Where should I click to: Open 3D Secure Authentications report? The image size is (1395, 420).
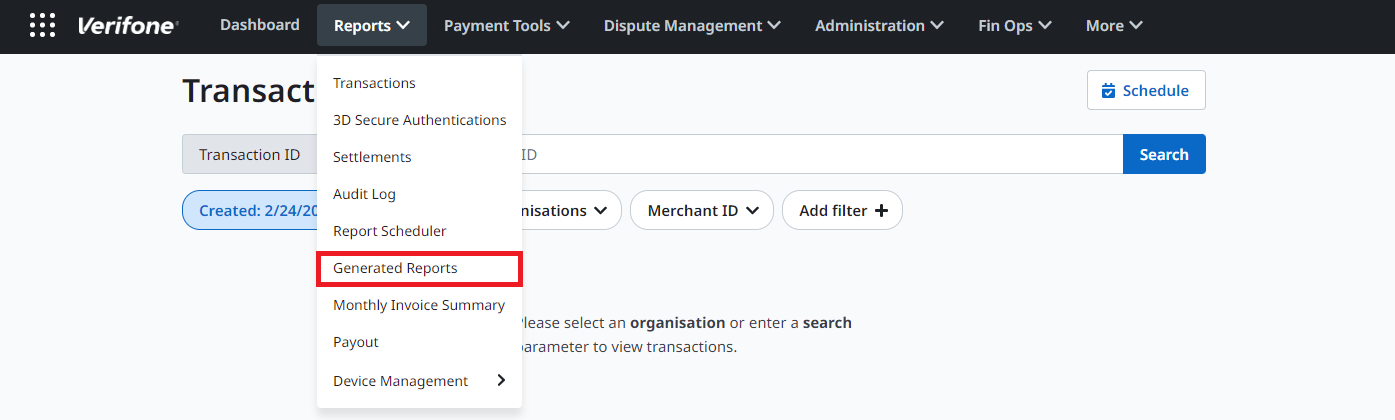click(x=419, y=120)
